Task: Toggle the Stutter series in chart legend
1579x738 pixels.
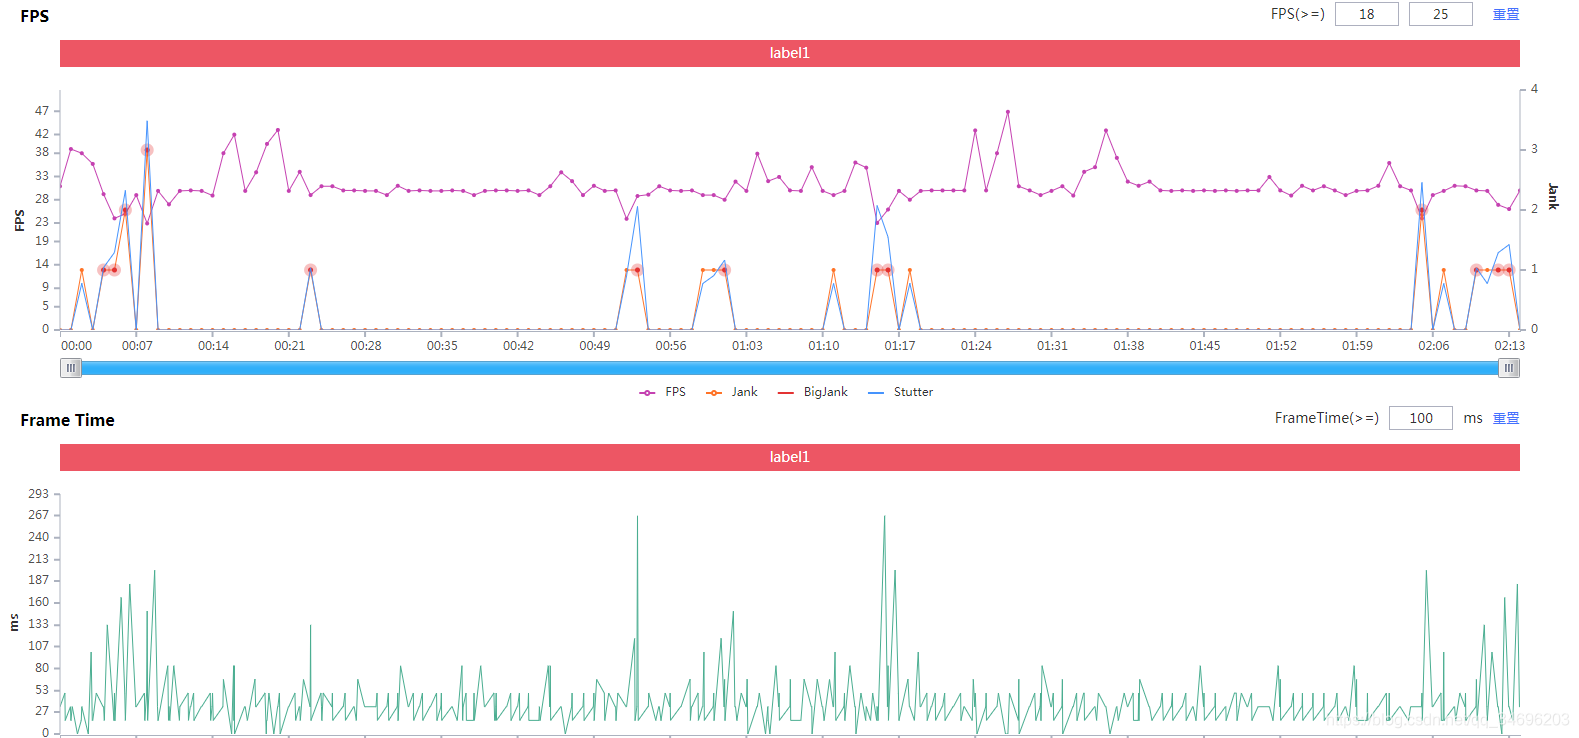Action: [x=900, y=392]
